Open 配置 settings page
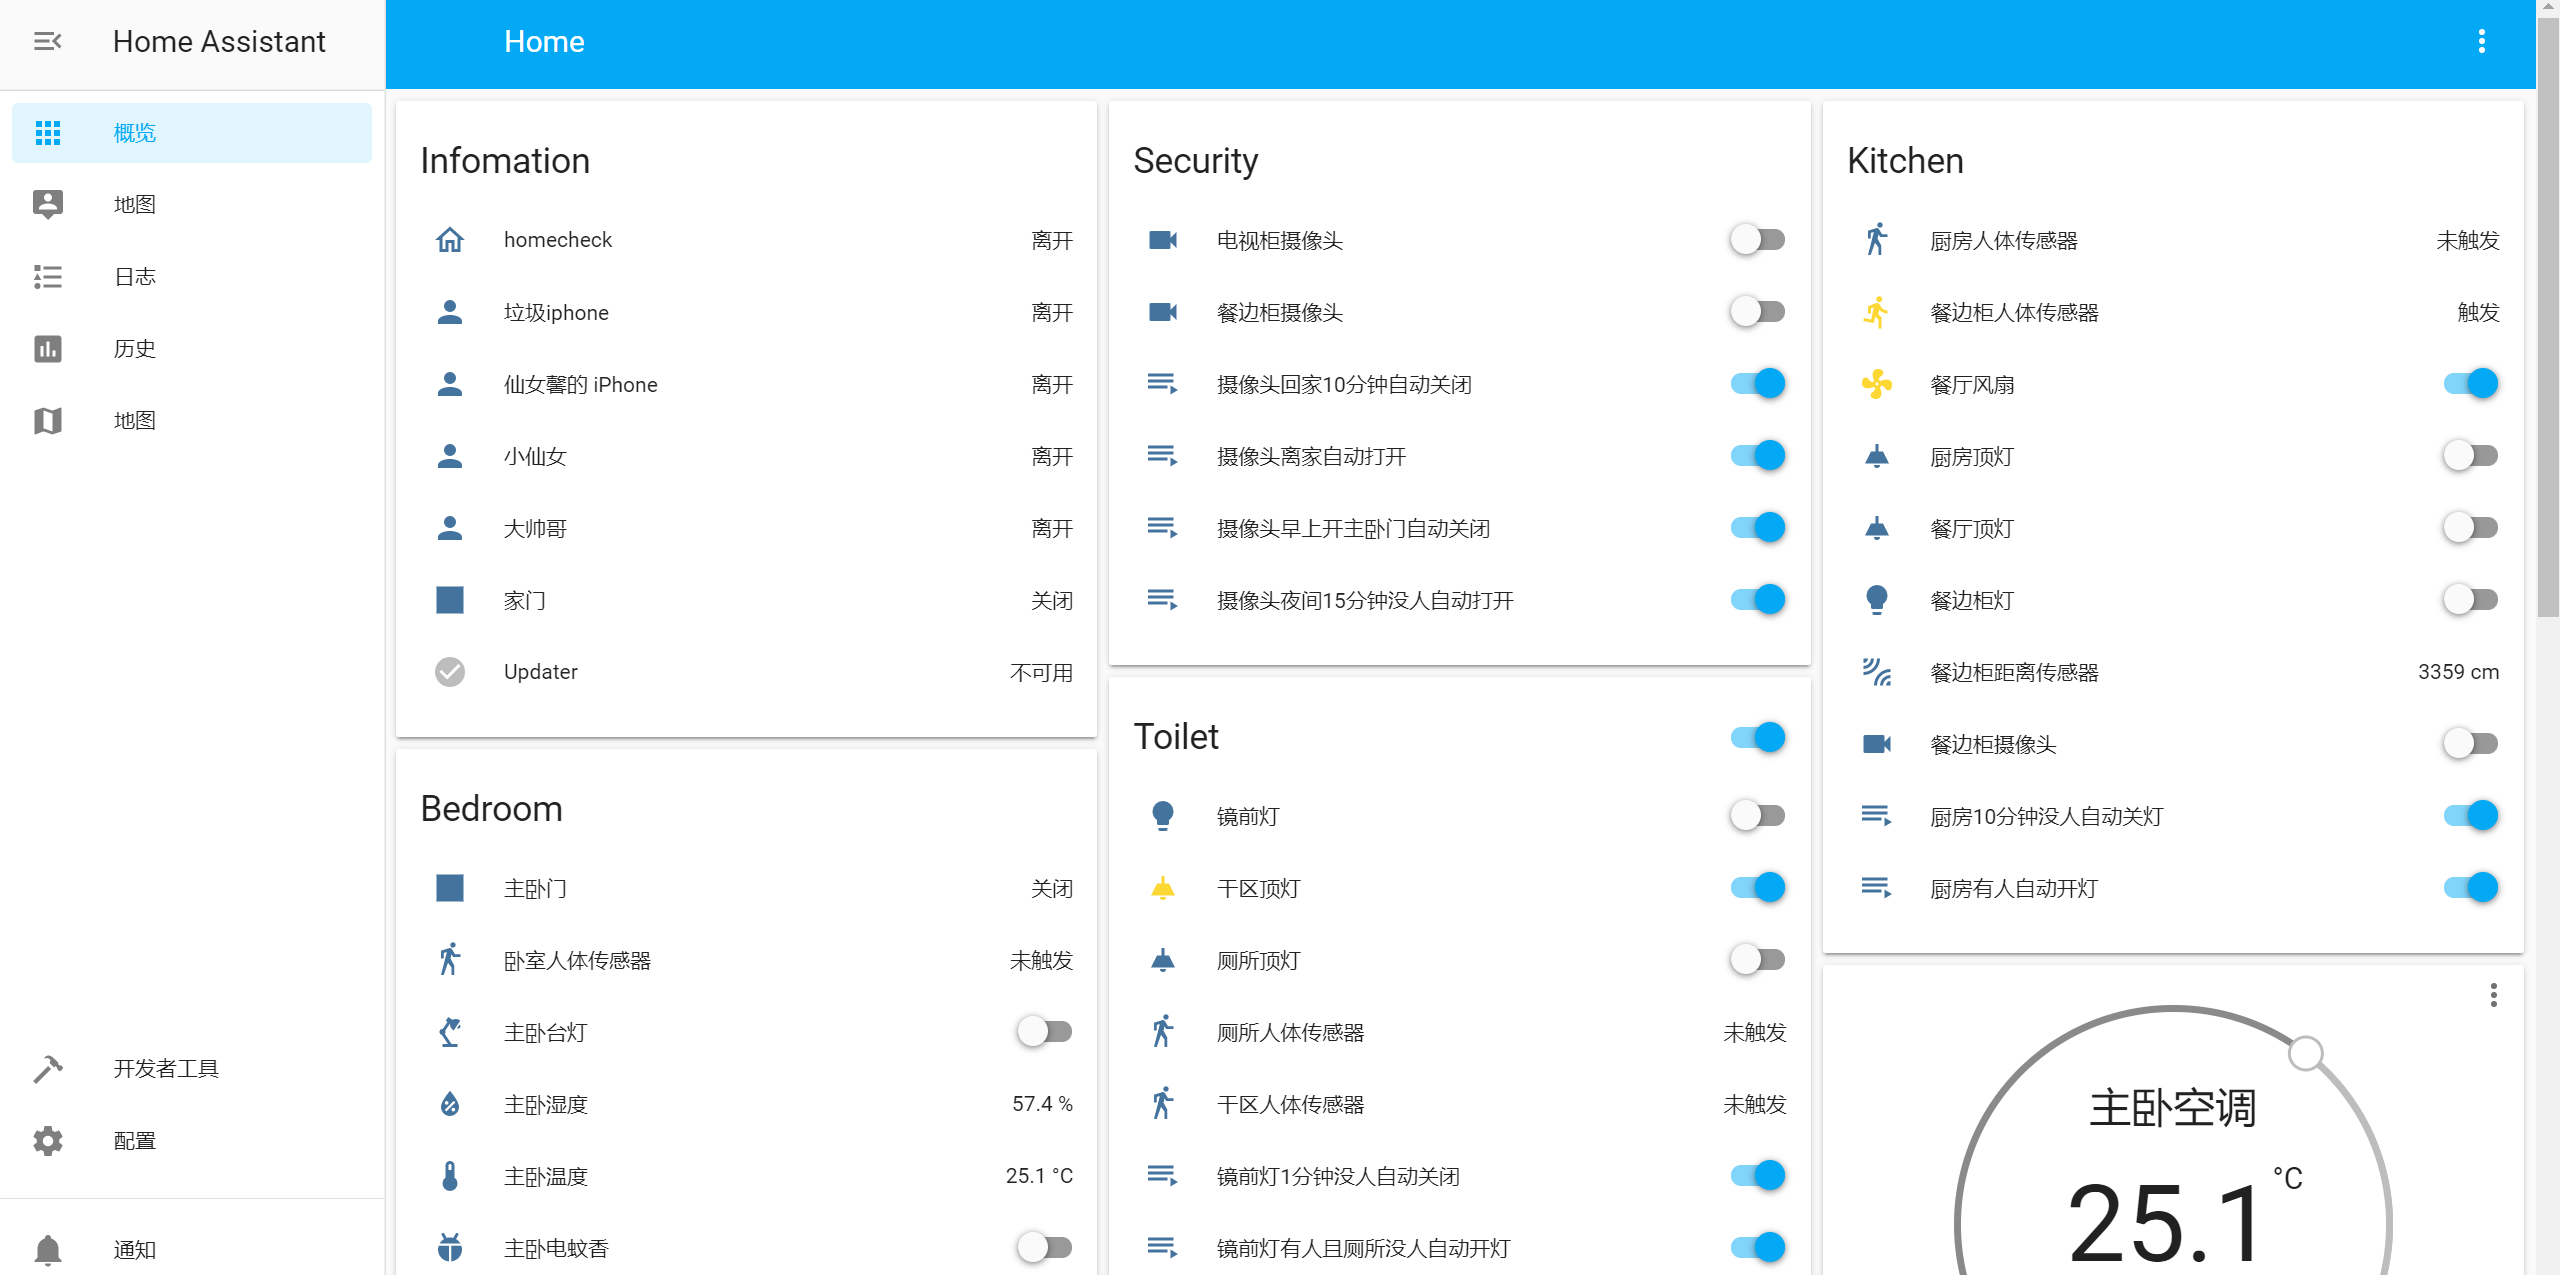The image size is (2560, 1275). [x=134, y=1141]
